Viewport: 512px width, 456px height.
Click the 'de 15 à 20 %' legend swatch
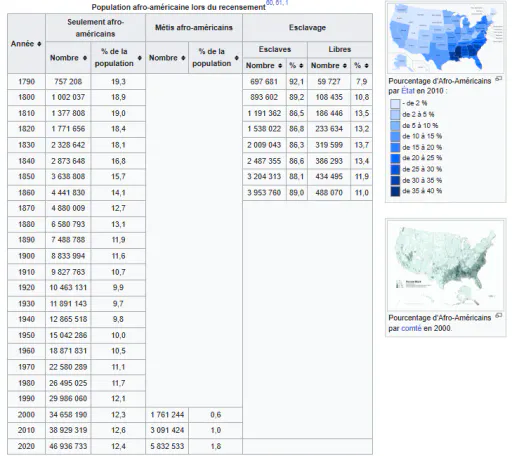point(395,147)
